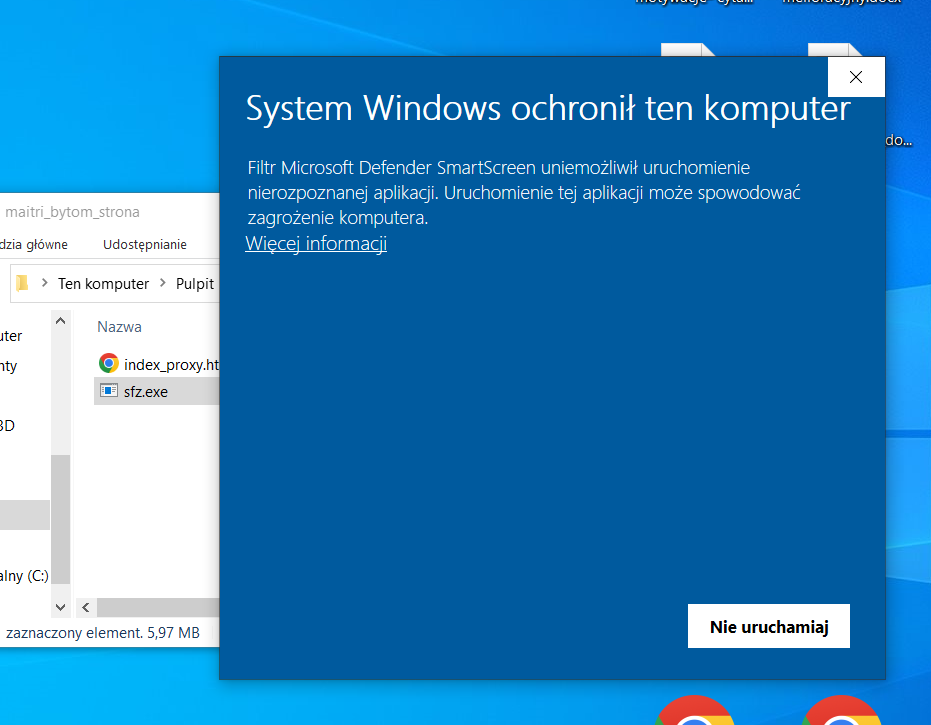The height and width of the screenshot is (725, 931).
Task: Select the local disk (C:) navigation item
Action: (24, 575)
